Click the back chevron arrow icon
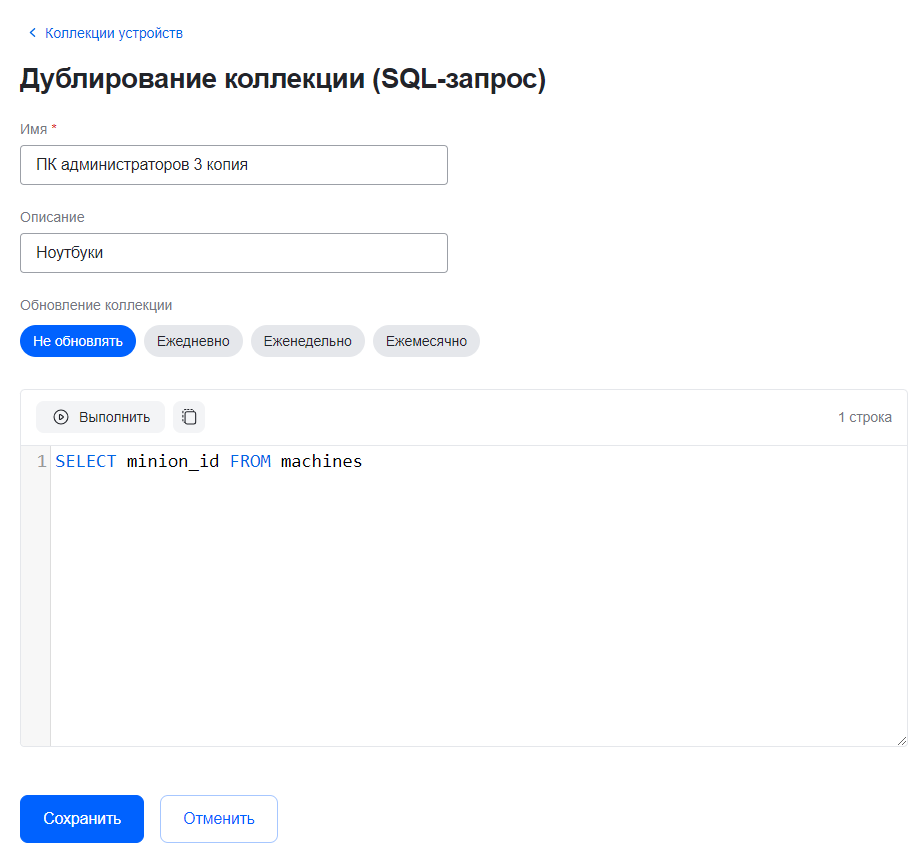923x853 pixels. click(x=32, y=33)
